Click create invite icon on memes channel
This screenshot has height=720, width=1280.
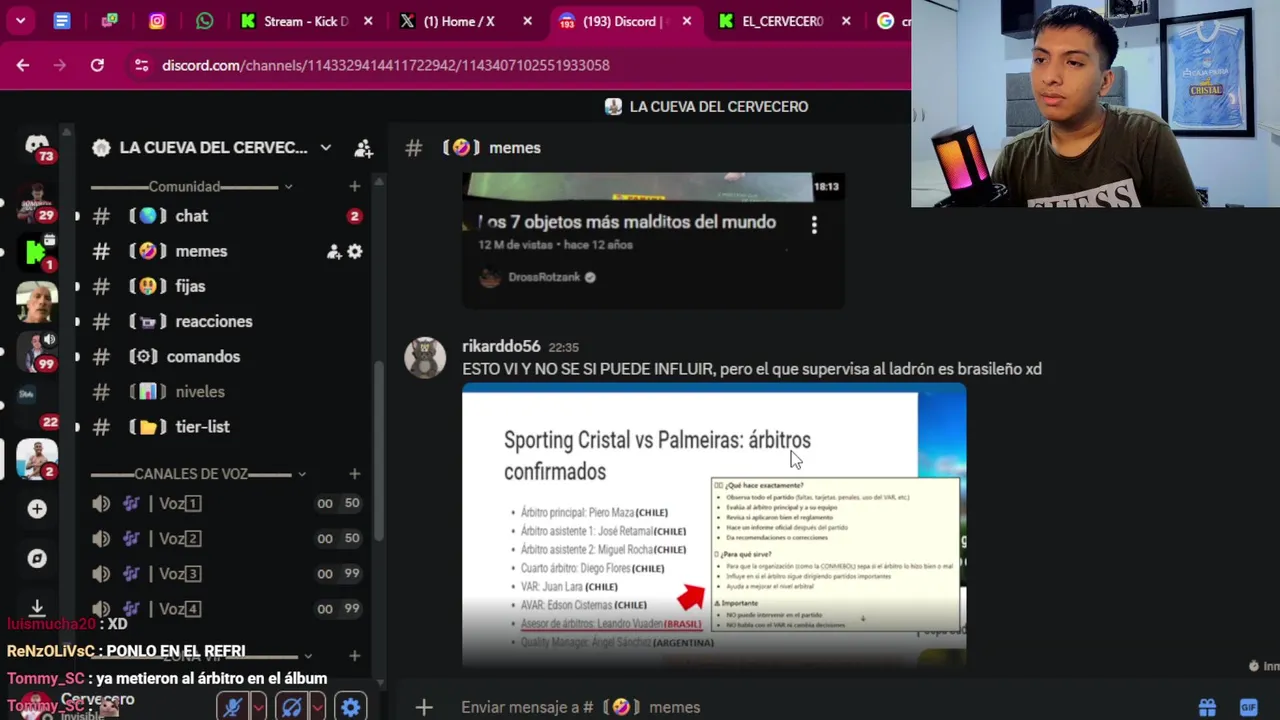pyautogui.click(x=334, y=251)
